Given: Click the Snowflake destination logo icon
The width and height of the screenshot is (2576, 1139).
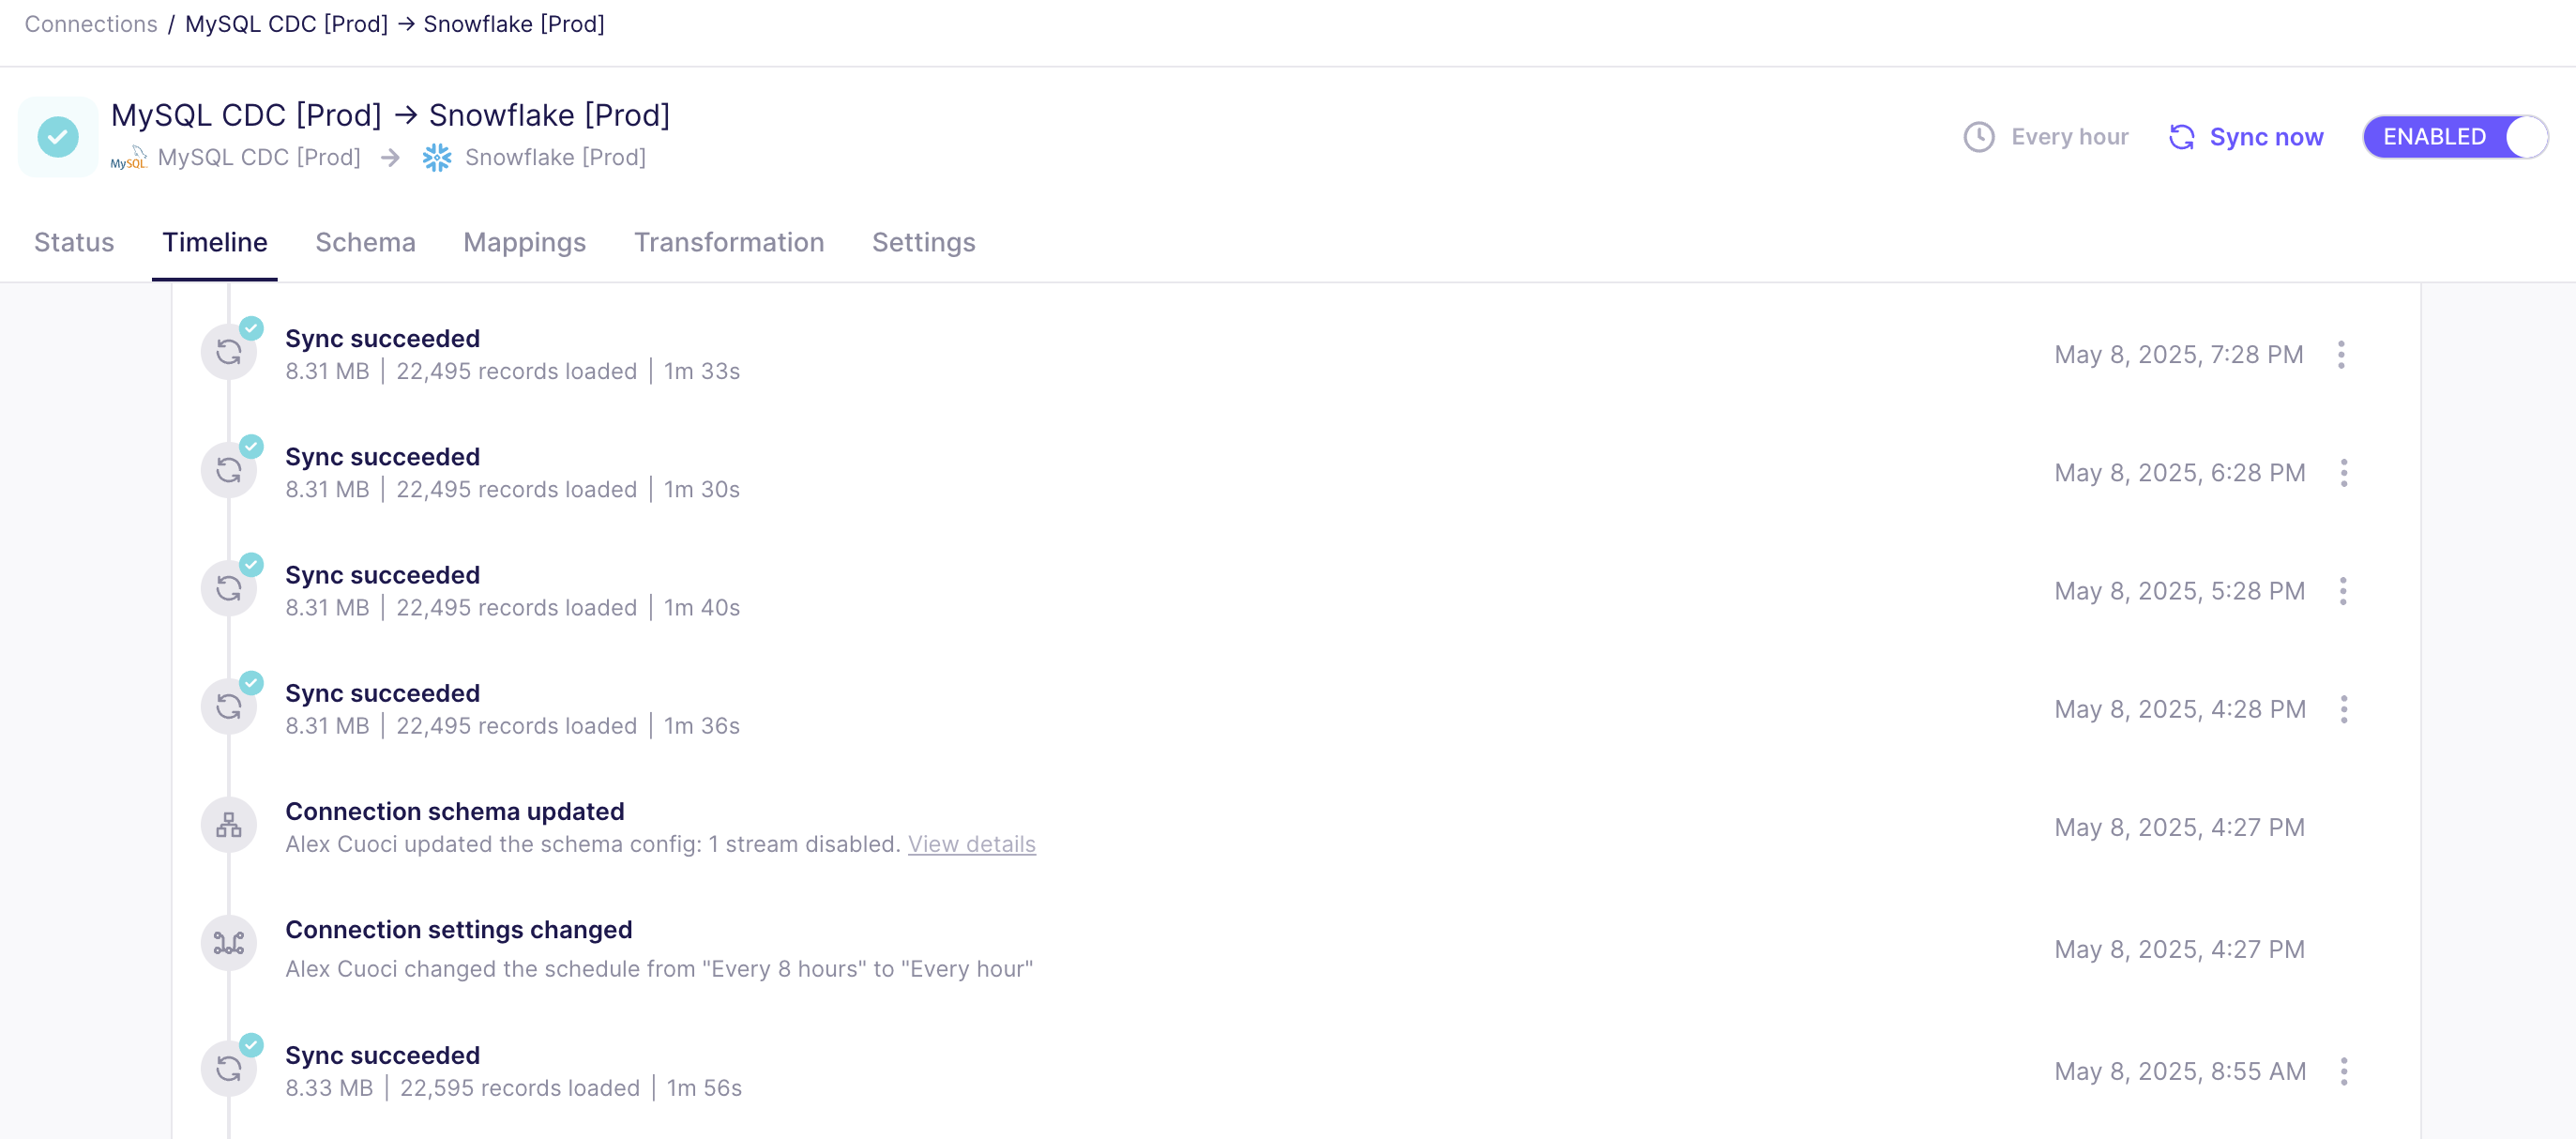Looking at the screenshot, I should pos(437,158).
